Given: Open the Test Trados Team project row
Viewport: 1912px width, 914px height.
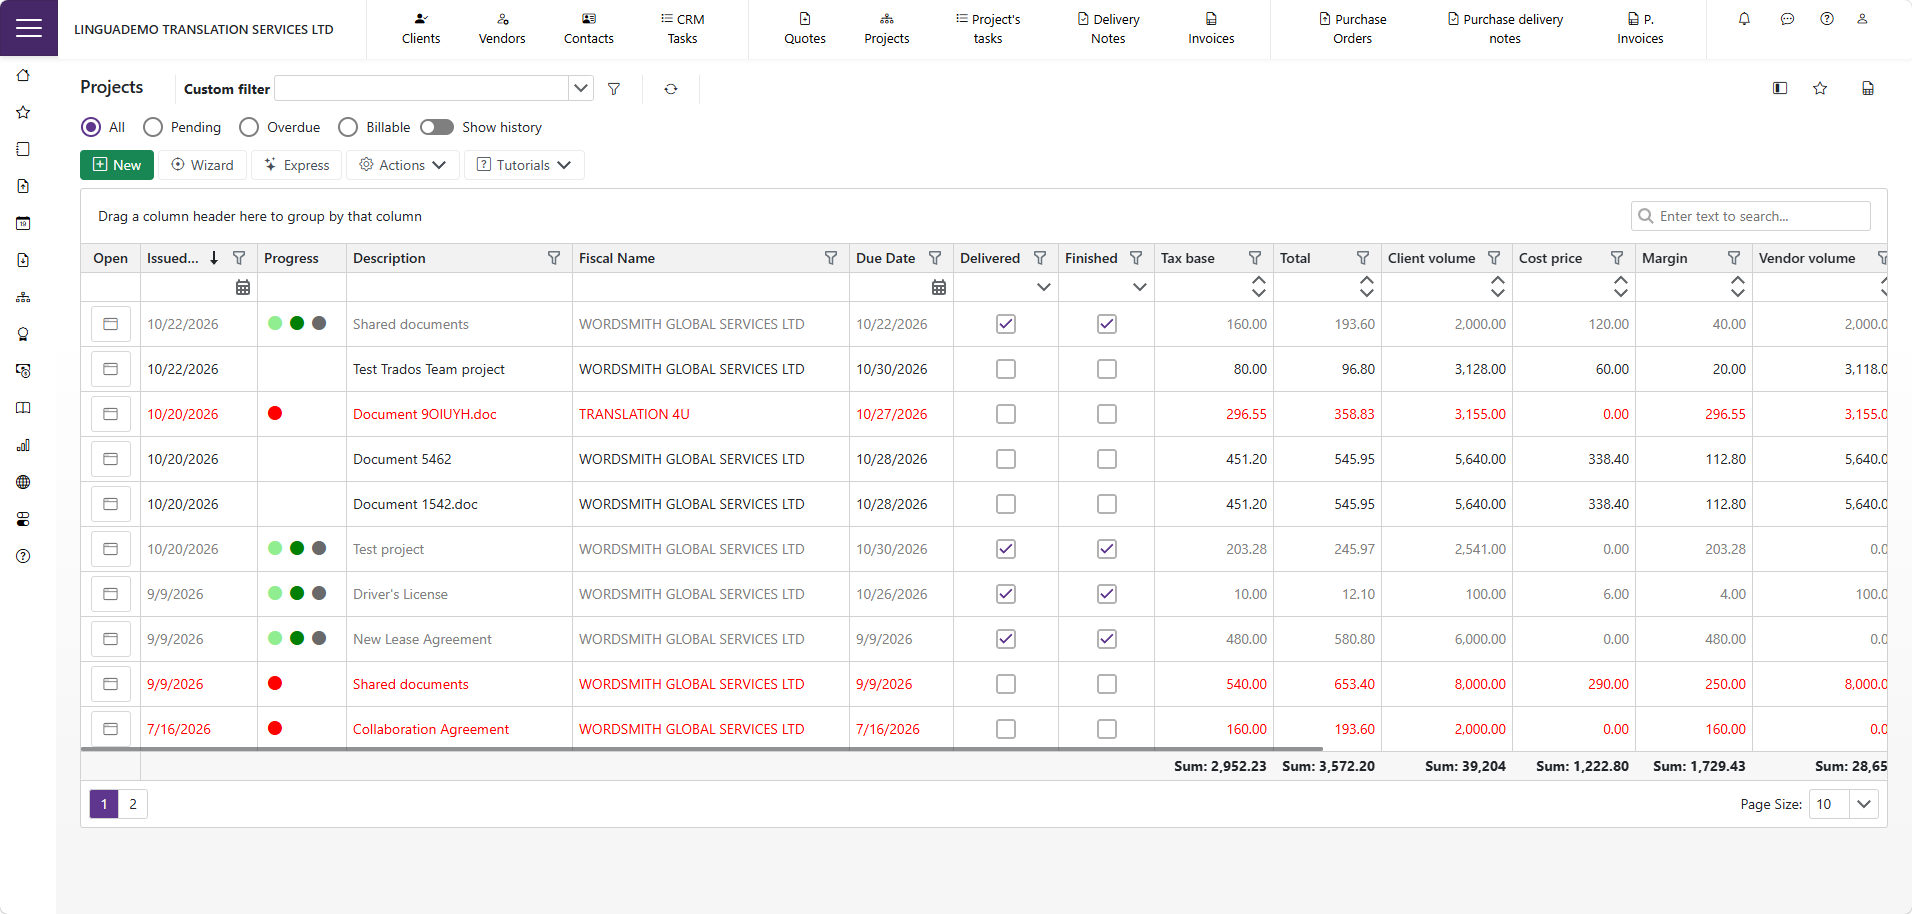Looking at the screenshot, I should coord(111,369).
